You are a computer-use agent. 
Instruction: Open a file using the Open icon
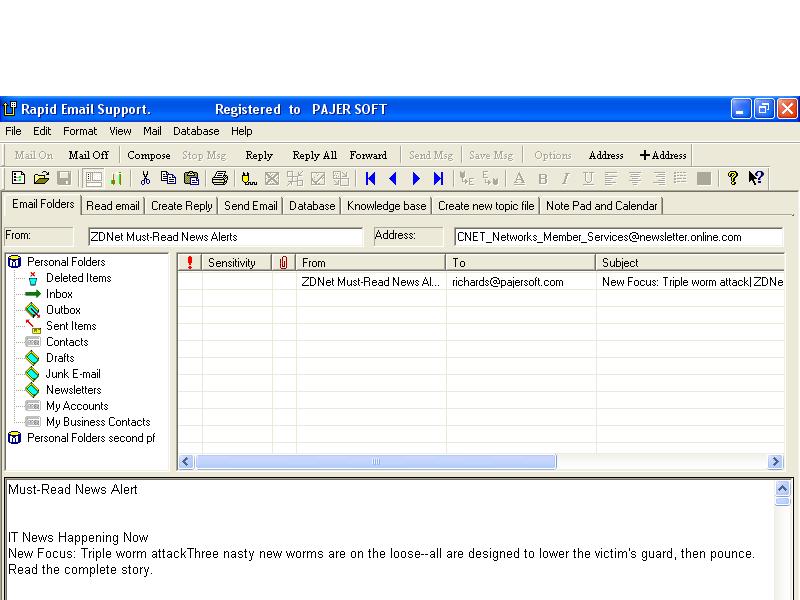(x=40, y=177)
